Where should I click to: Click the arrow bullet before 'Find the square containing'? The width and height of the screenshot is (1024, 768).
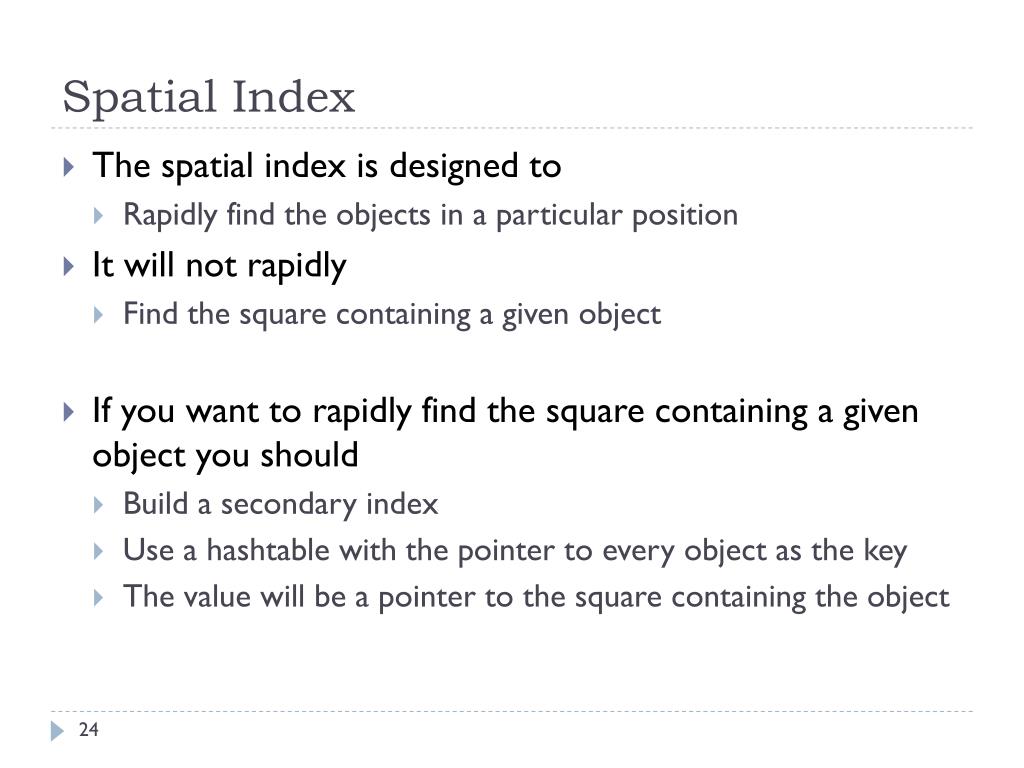(99, 315)
